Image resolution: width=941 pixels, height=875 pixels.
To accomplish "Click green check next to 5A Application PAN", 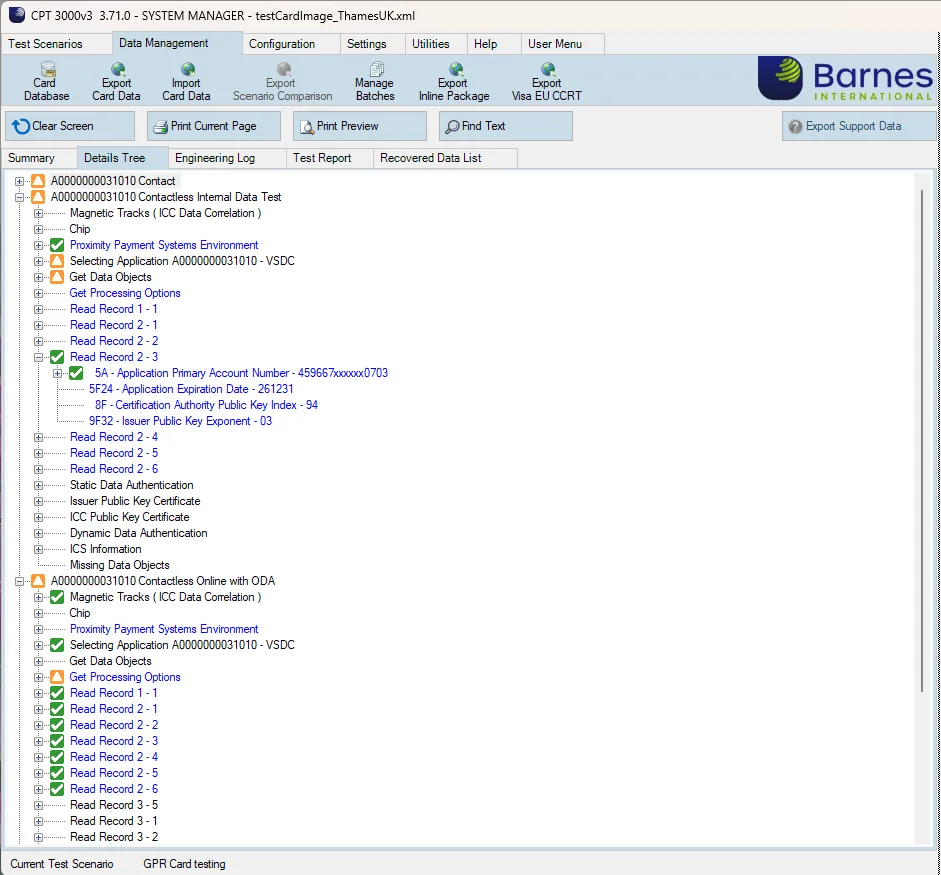I will [x=76, y=373].
